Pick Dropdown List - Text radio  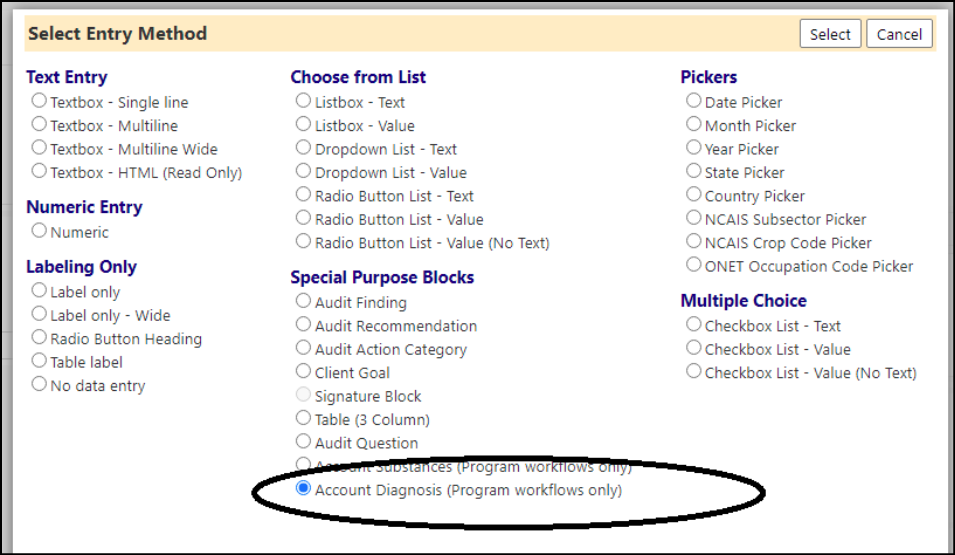pos(303,147)
